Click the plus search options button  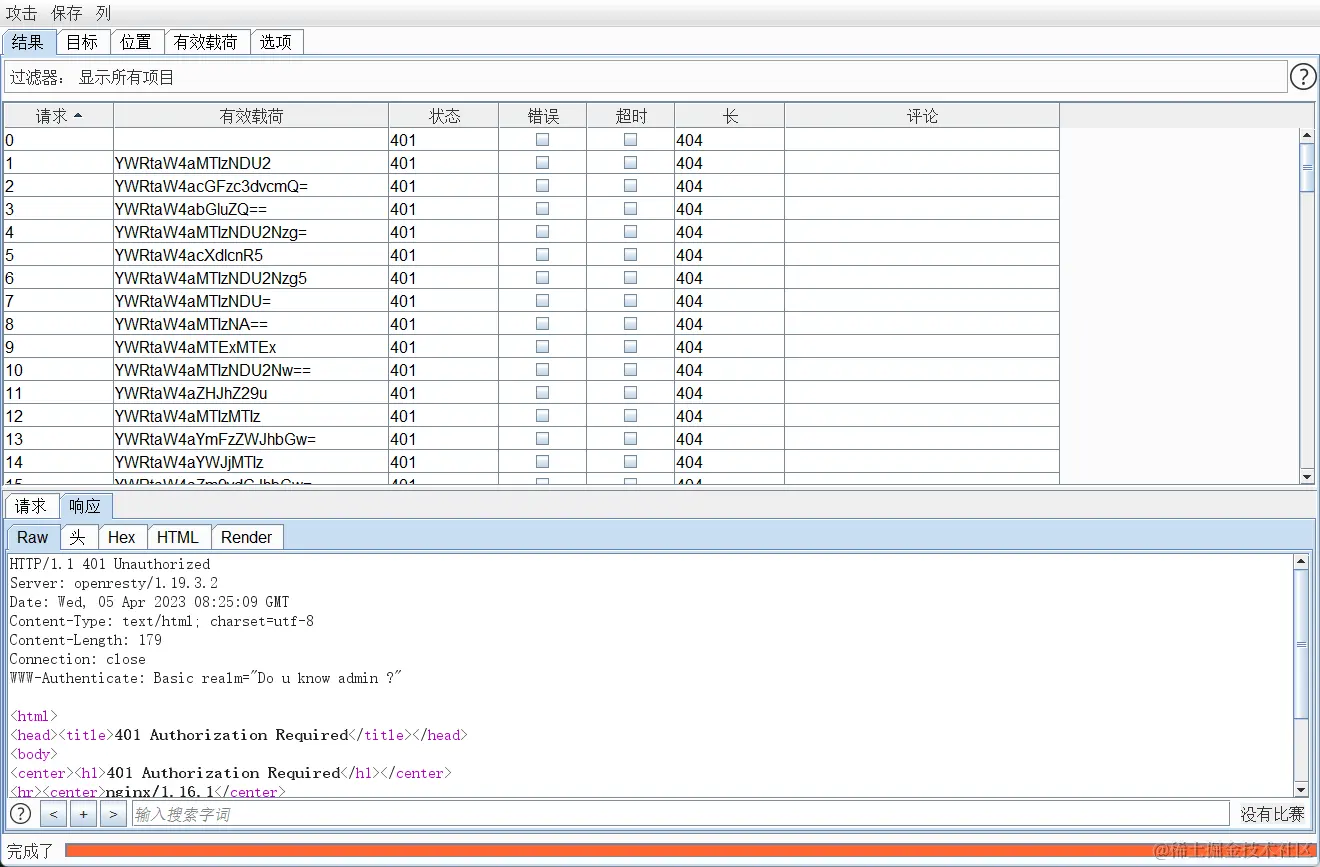[83, 814]
